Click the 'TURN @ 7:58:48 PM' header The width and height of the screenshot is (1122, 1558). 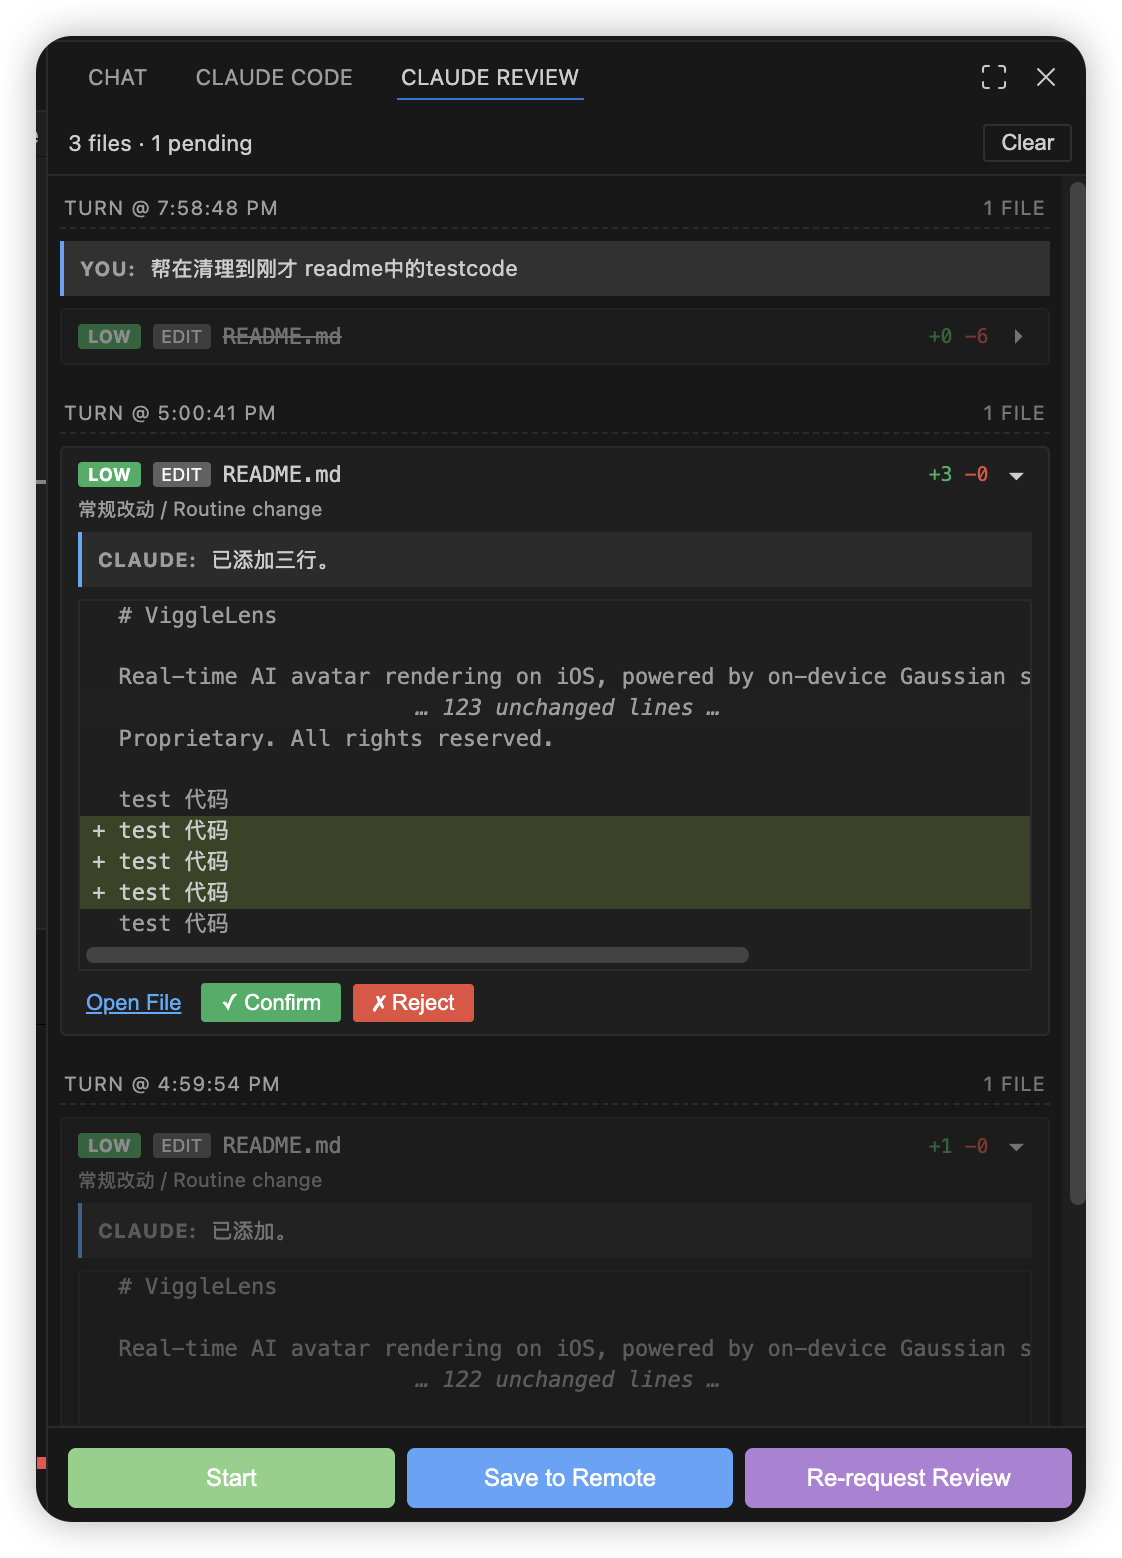tap(171, 208)
